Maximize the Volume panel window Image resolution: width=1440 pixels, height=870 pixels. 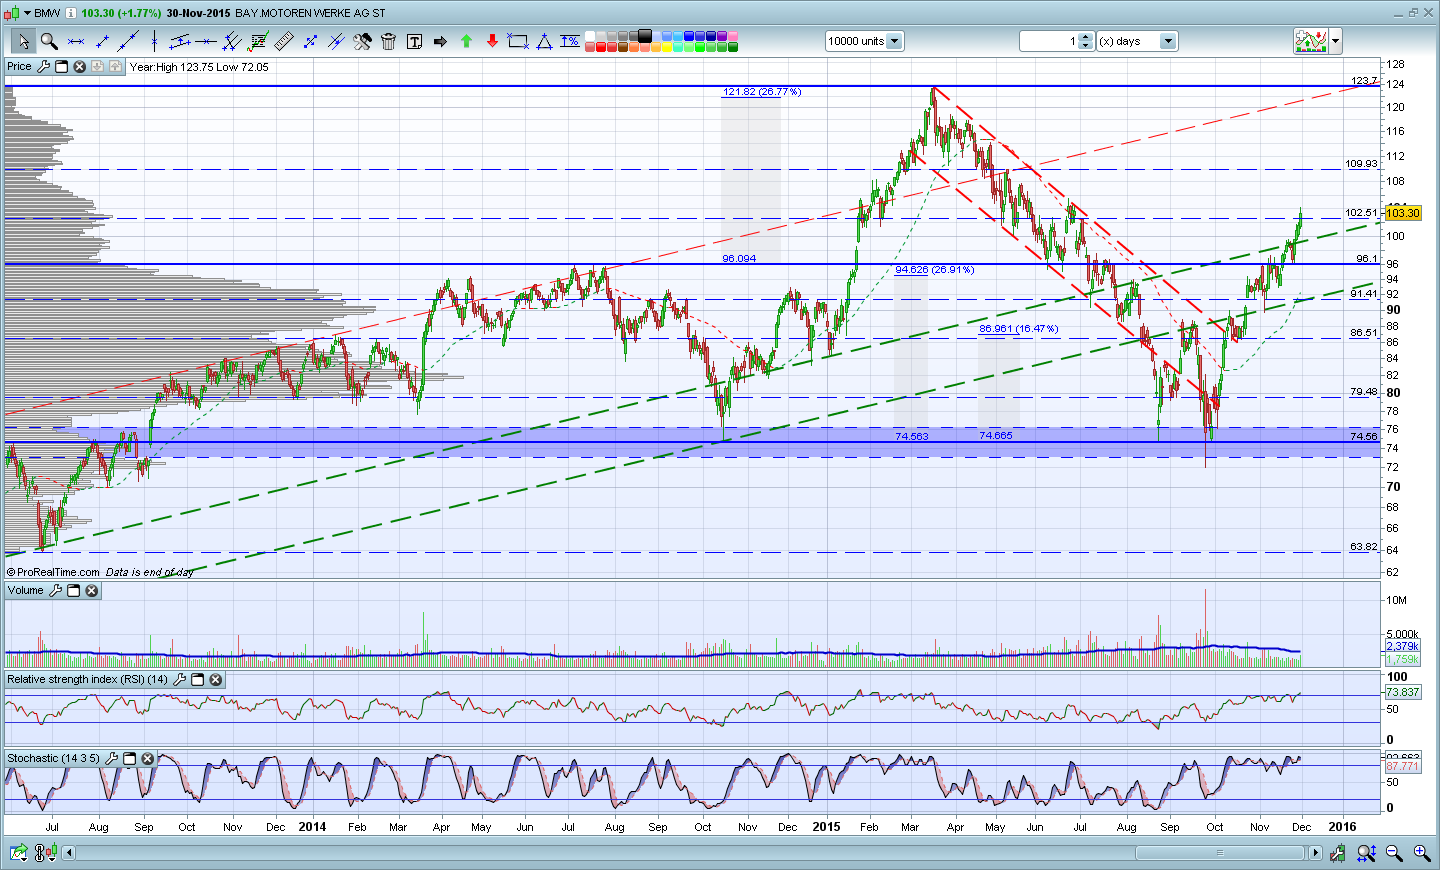point(73,591)
